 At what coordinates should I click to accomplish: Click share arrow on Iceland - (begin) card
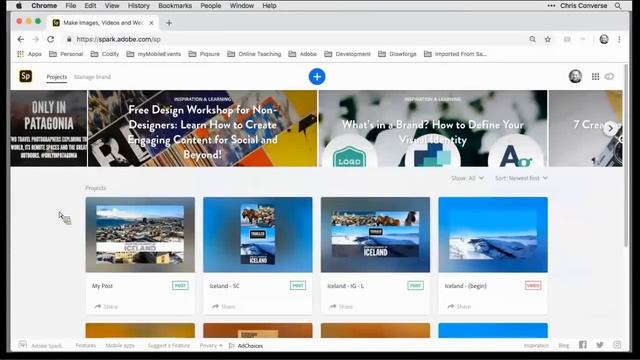tap(450, 307)
